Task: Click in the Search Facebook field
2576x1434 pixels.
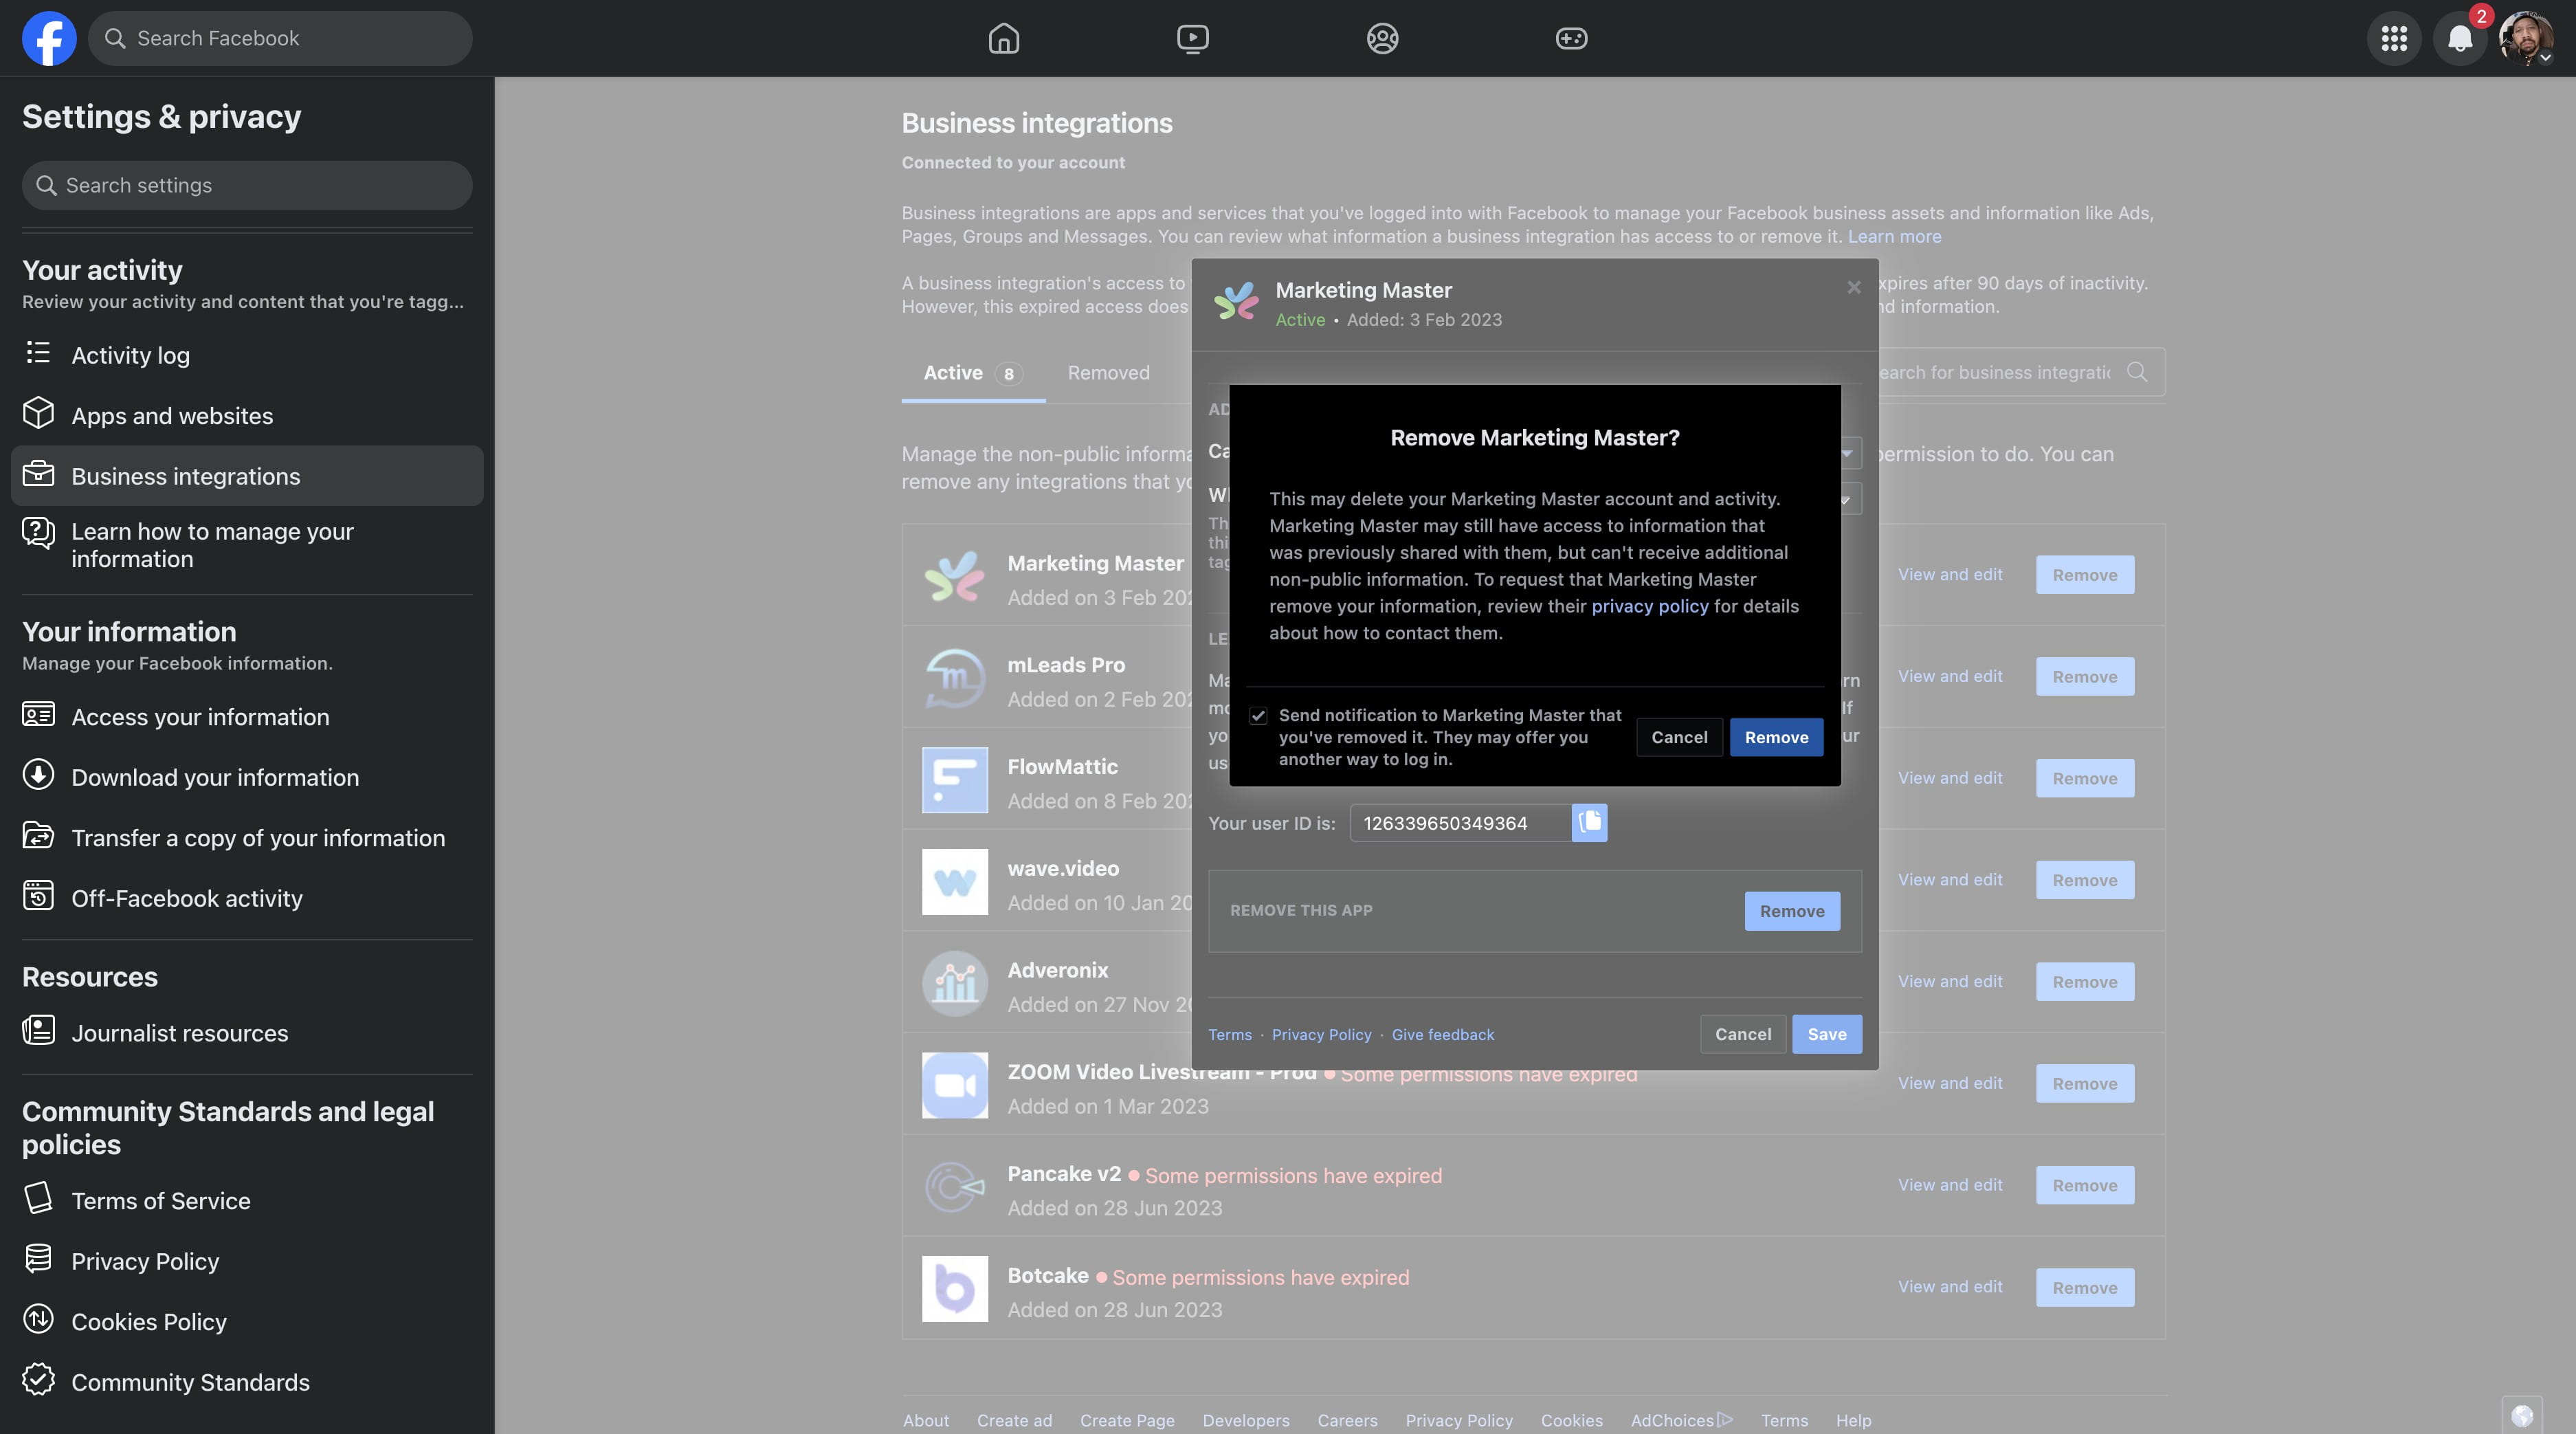Action: [280, 38]
